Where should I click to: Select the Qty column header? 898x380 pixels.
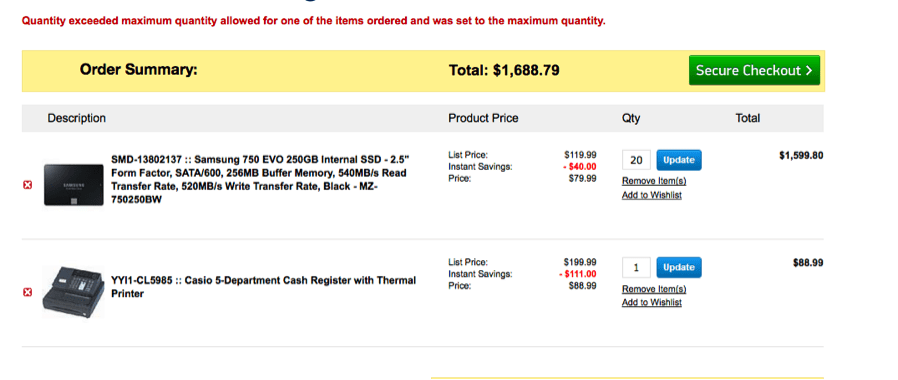pos(631,118)
